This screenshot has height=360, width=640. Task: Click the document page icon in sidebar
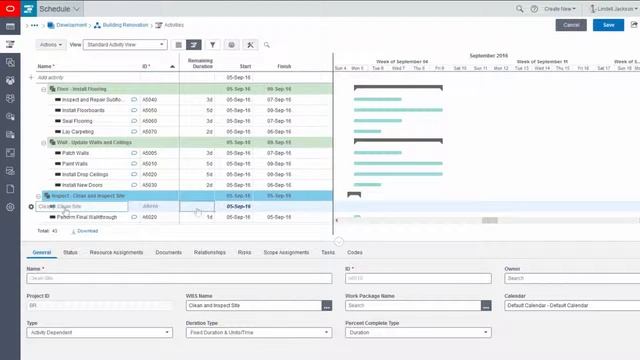click(x=10, y=189)
